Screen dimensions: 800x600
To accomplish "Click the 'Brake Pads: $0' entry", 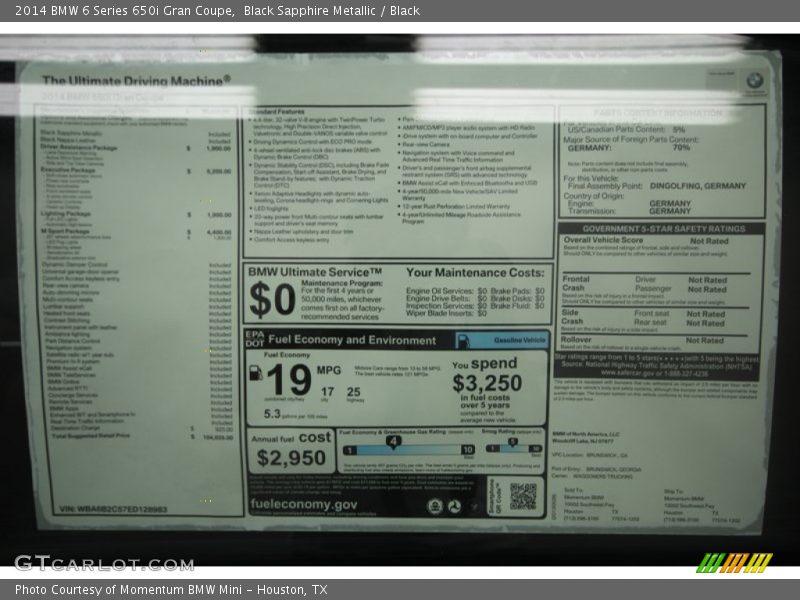I will [517, 291].
